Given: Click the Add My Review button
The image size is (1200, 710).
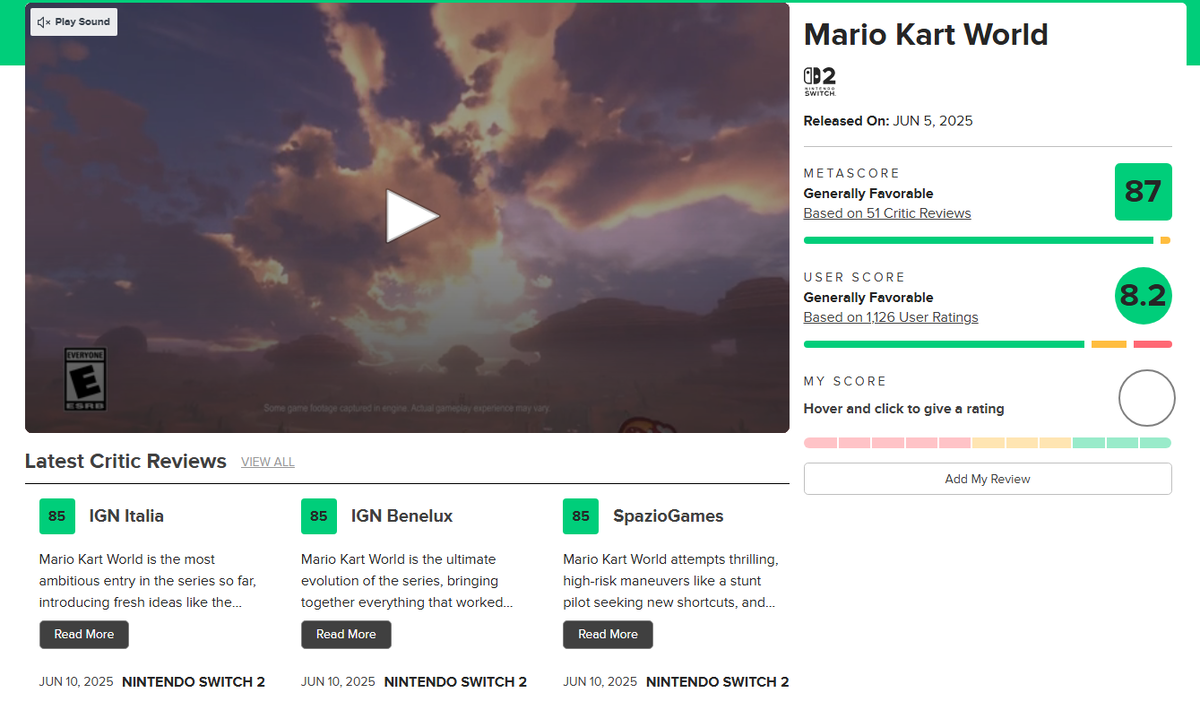Looking at the screenshot, I should pyautogui.click(x=987, y=478).
